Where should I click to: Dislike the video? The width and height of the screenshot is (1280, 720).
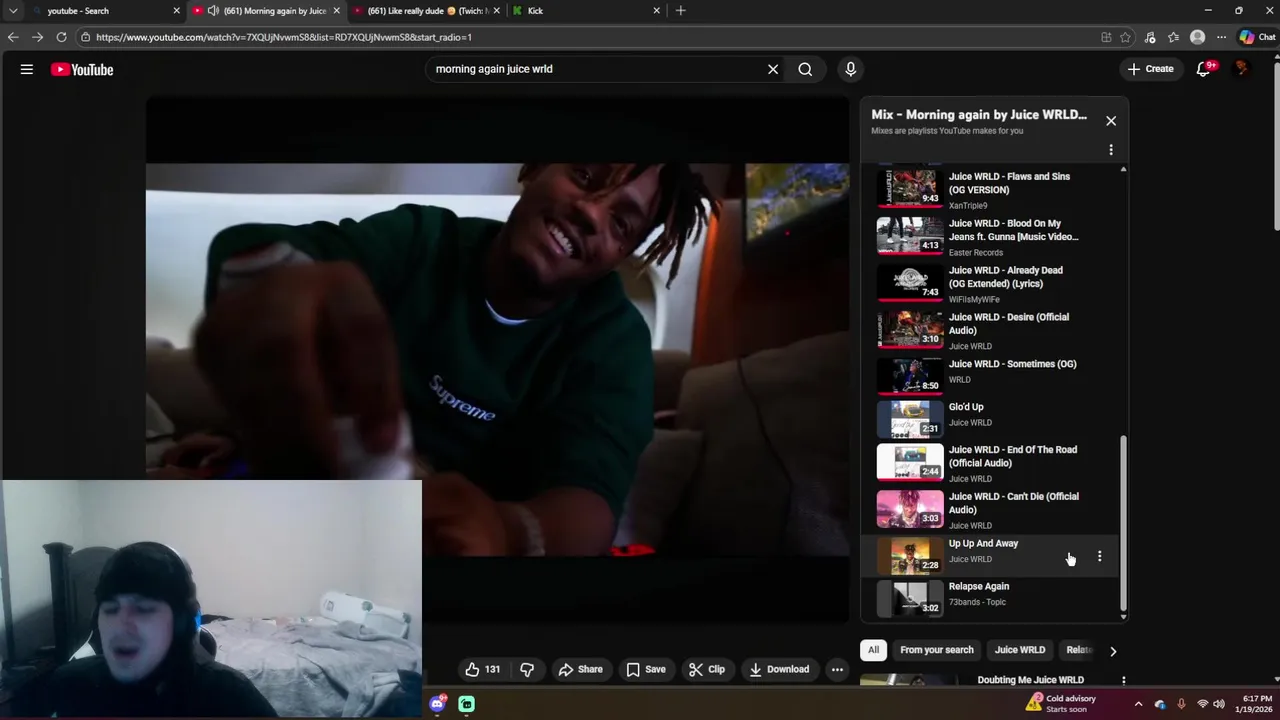527,669
